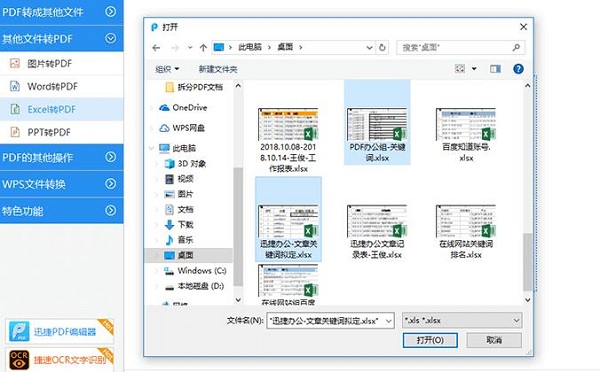Select 百度知道账号.xlsx file

[466, 135]
